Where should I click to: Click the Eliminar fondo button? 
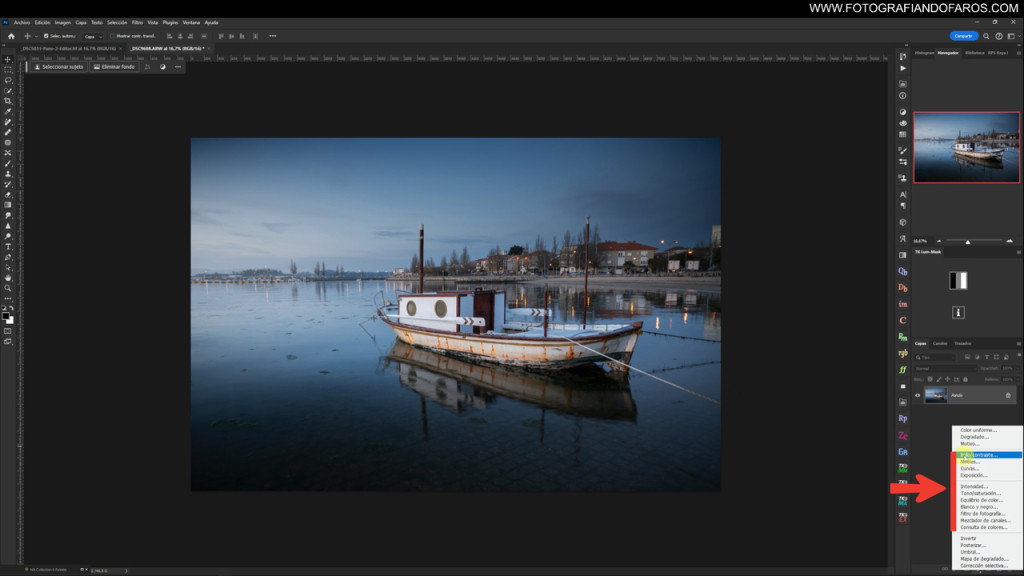pos(113,67)
